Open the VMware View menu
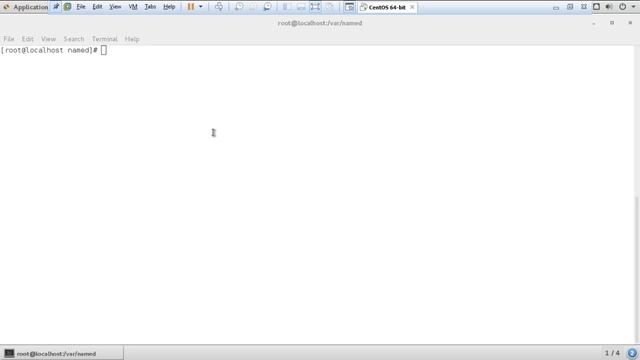640x360 pixels. coord(115,7)
